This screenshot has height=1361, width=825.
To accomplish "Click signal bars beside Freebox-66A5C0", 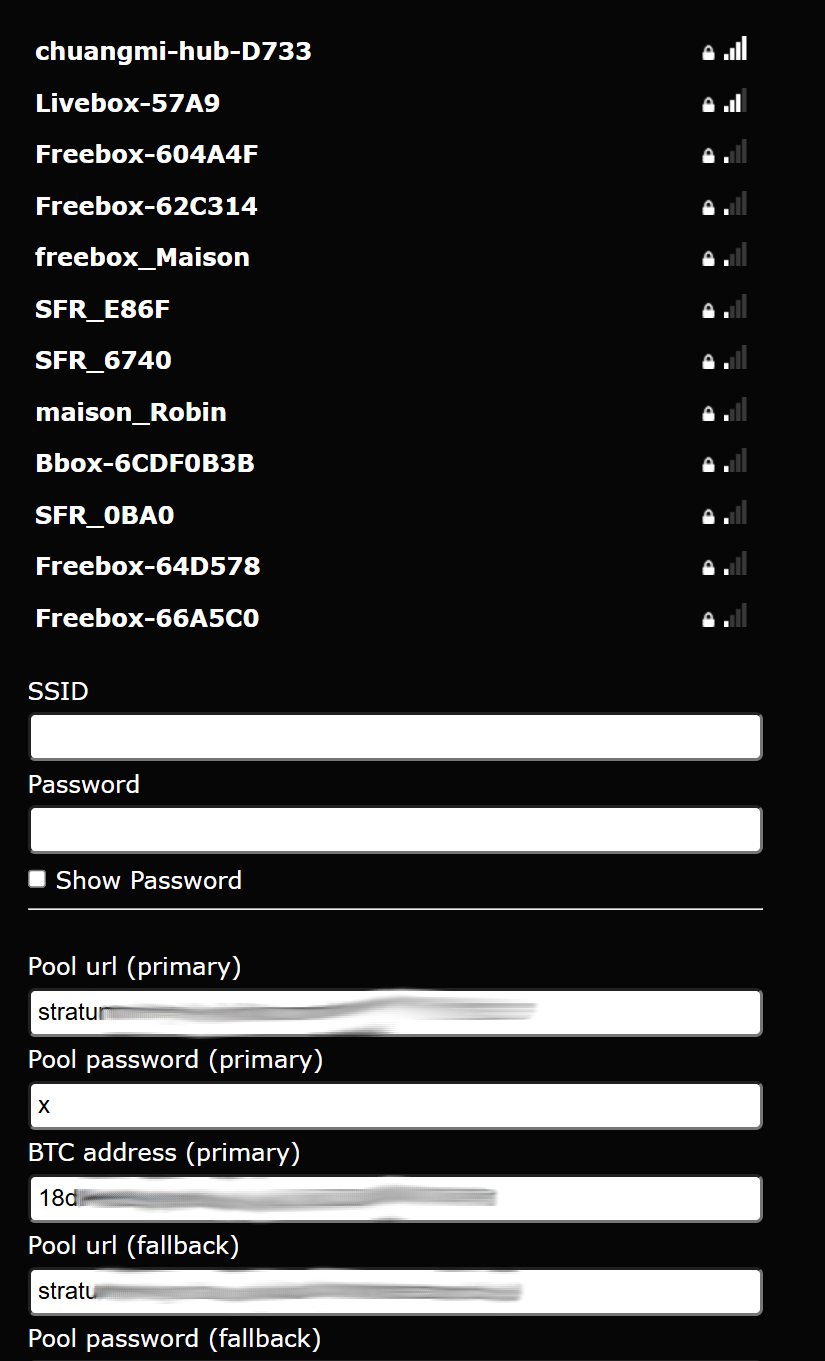I will pyautogui.click(x=736, y=616).
